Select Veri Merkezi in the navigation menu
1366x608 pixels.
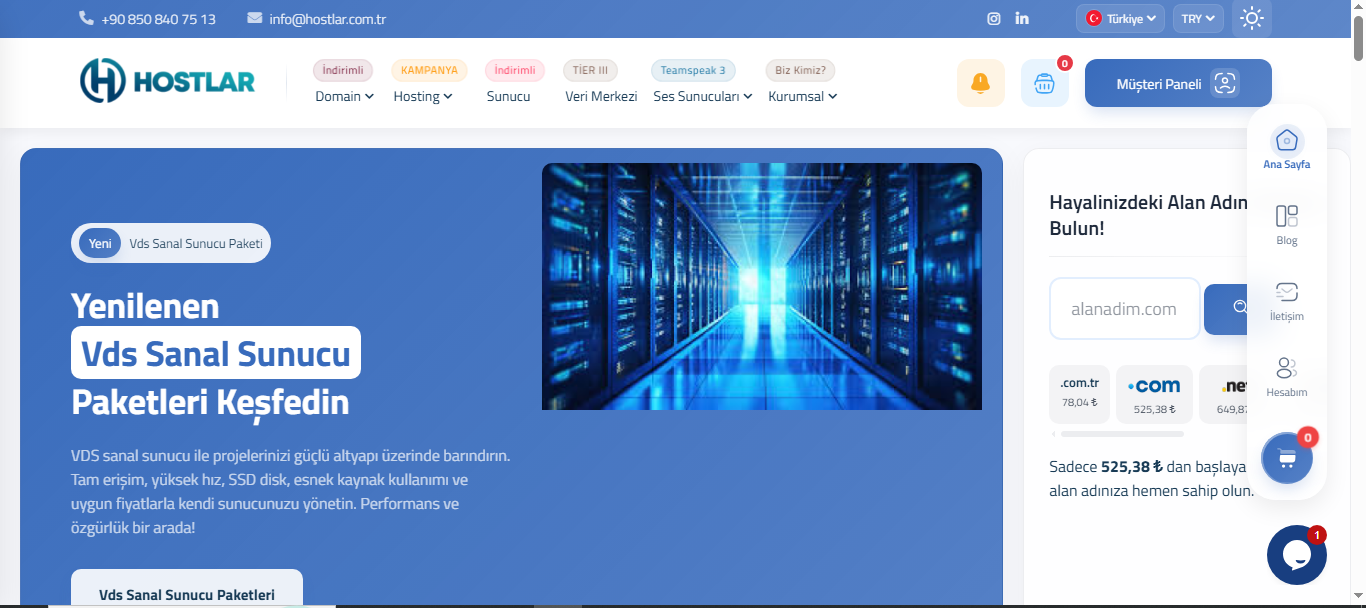point(601,96)
